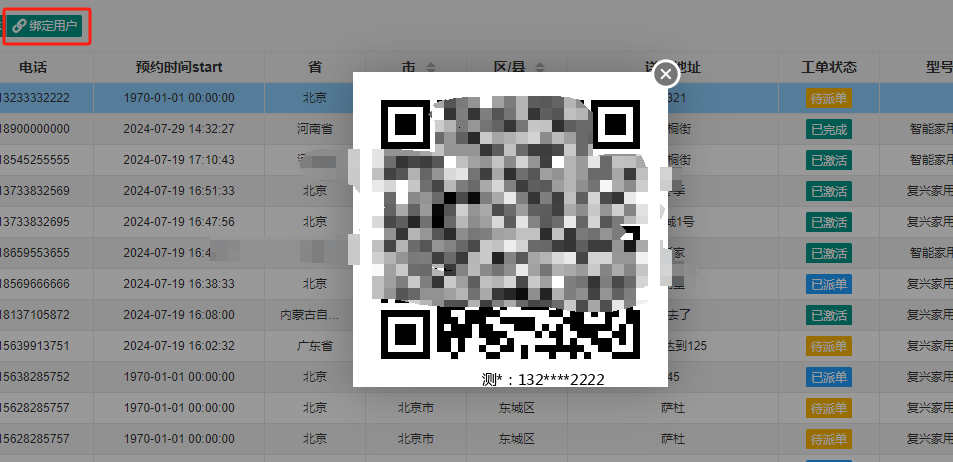Select phone number 18137105872

tap(35, 315)
